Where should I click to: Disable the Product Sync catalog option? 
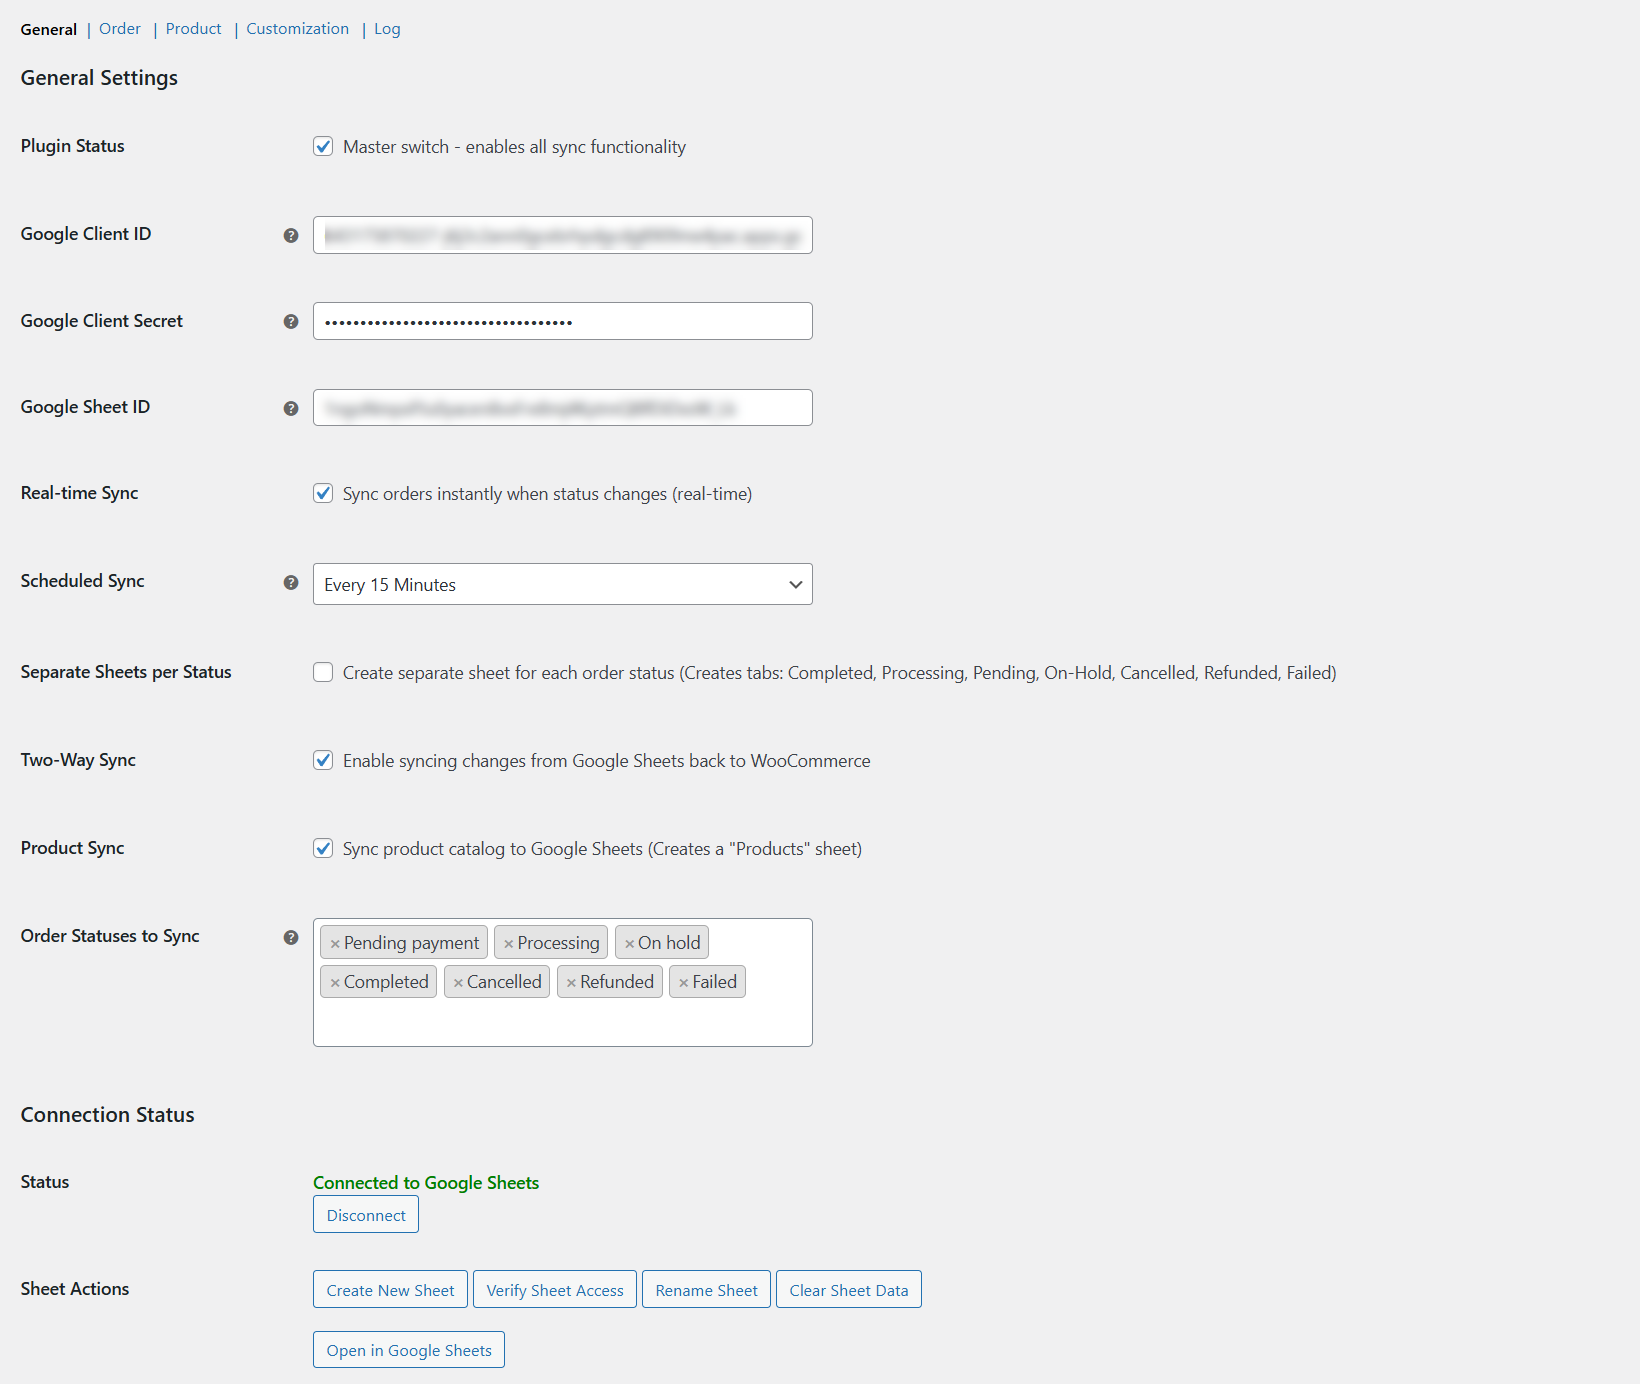click(x=323, y=848)
